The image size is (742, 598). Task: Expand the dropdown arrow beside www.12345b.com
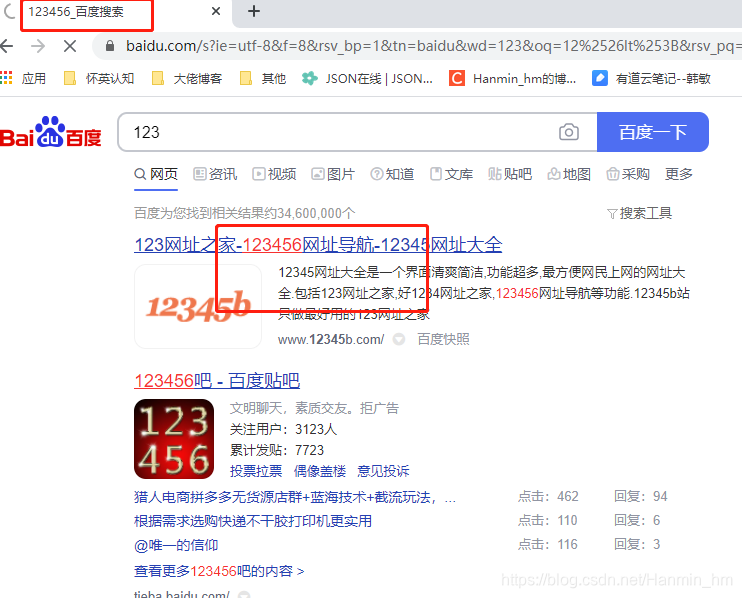coord(399,339)
